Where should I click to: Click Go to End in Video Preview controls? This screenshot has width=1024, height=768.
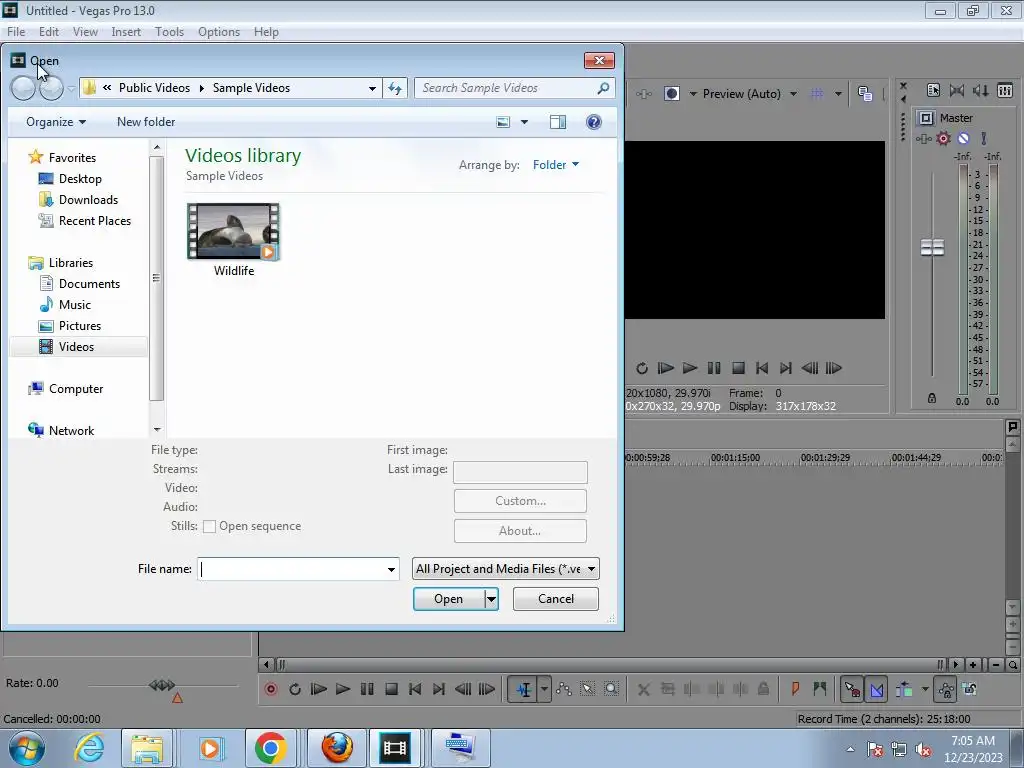[786, 368]
